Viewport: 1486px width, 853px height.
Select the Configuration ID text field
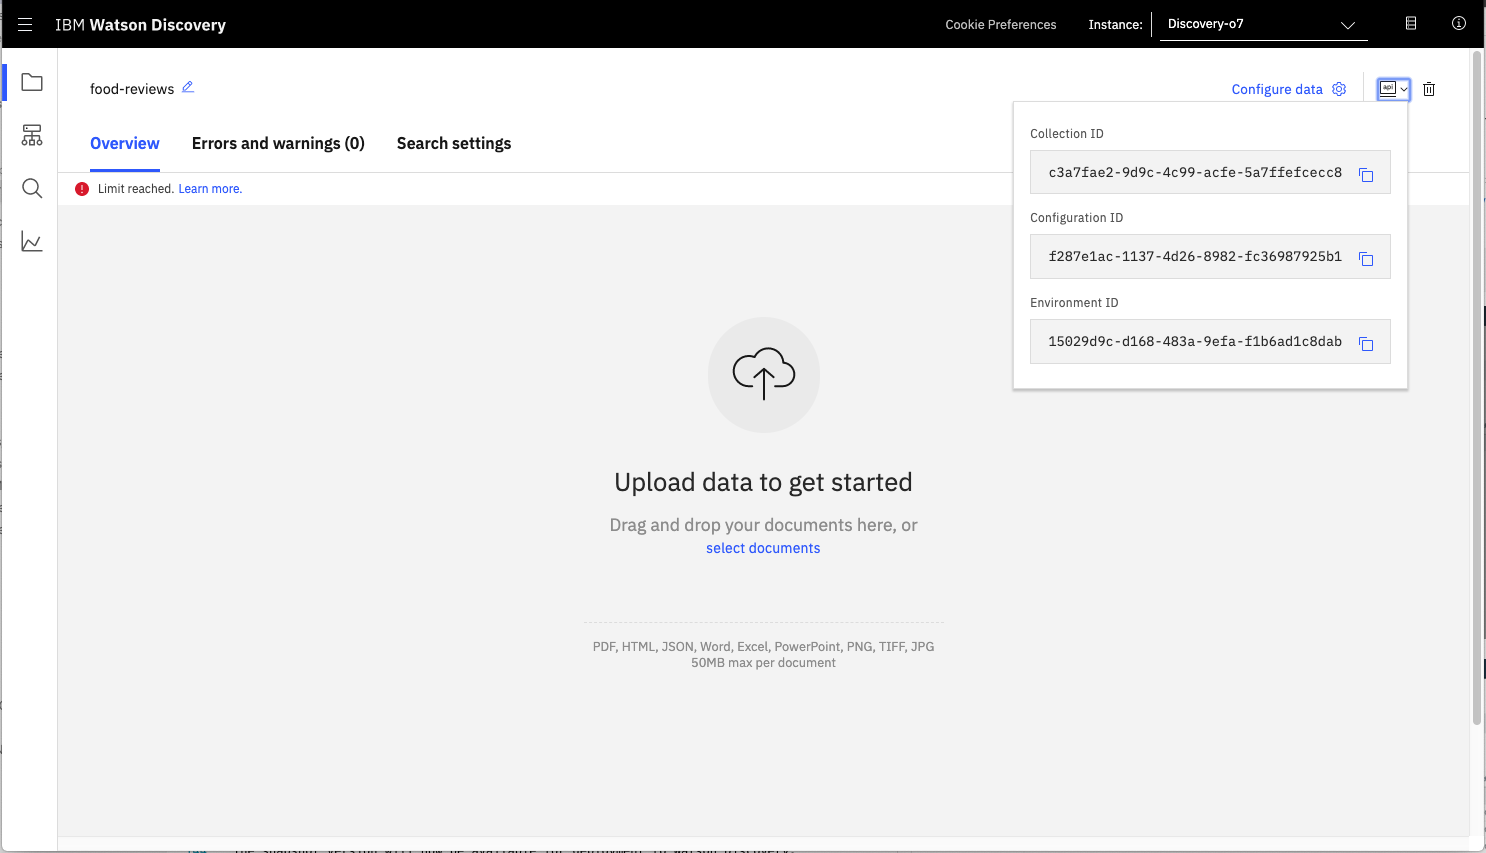pos(1210,256)
